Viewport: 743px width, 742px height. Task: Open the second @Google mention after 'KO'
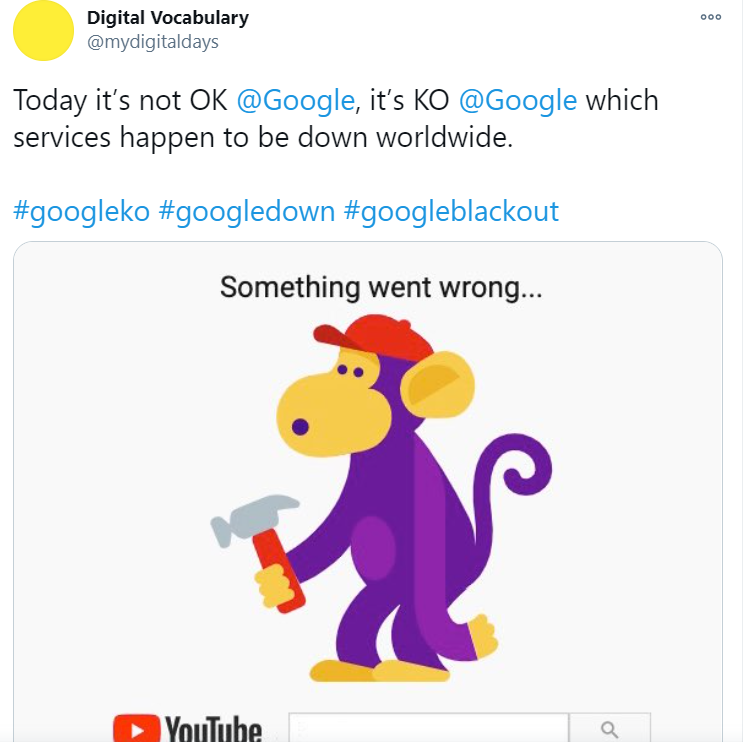pyautogui.click(x=518, y=100)
